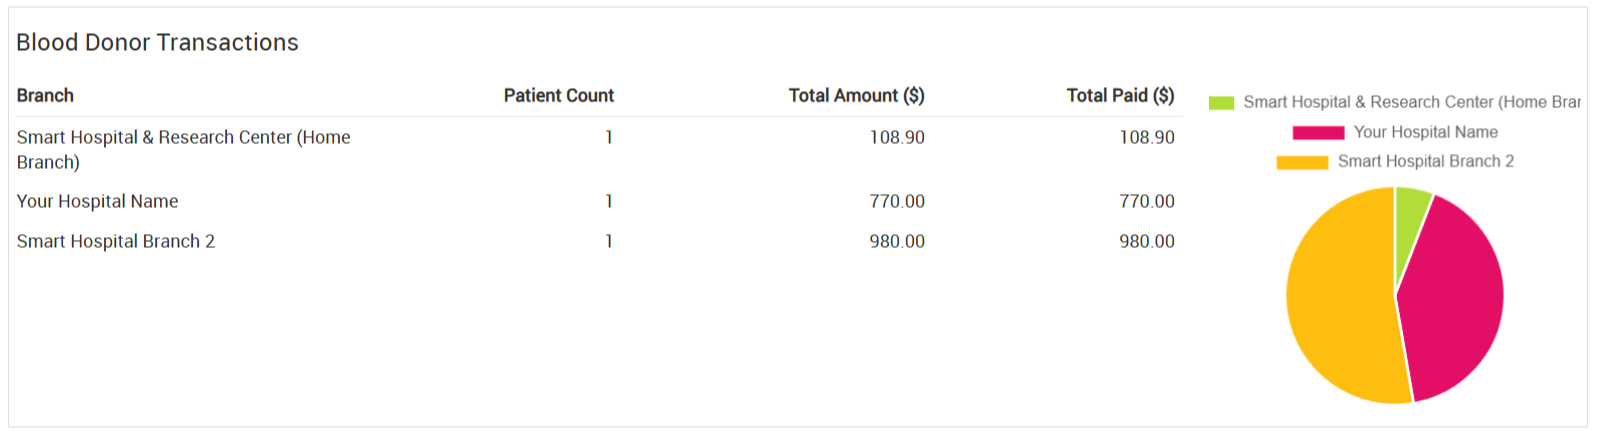Click the Branch column header

(45, 95)
